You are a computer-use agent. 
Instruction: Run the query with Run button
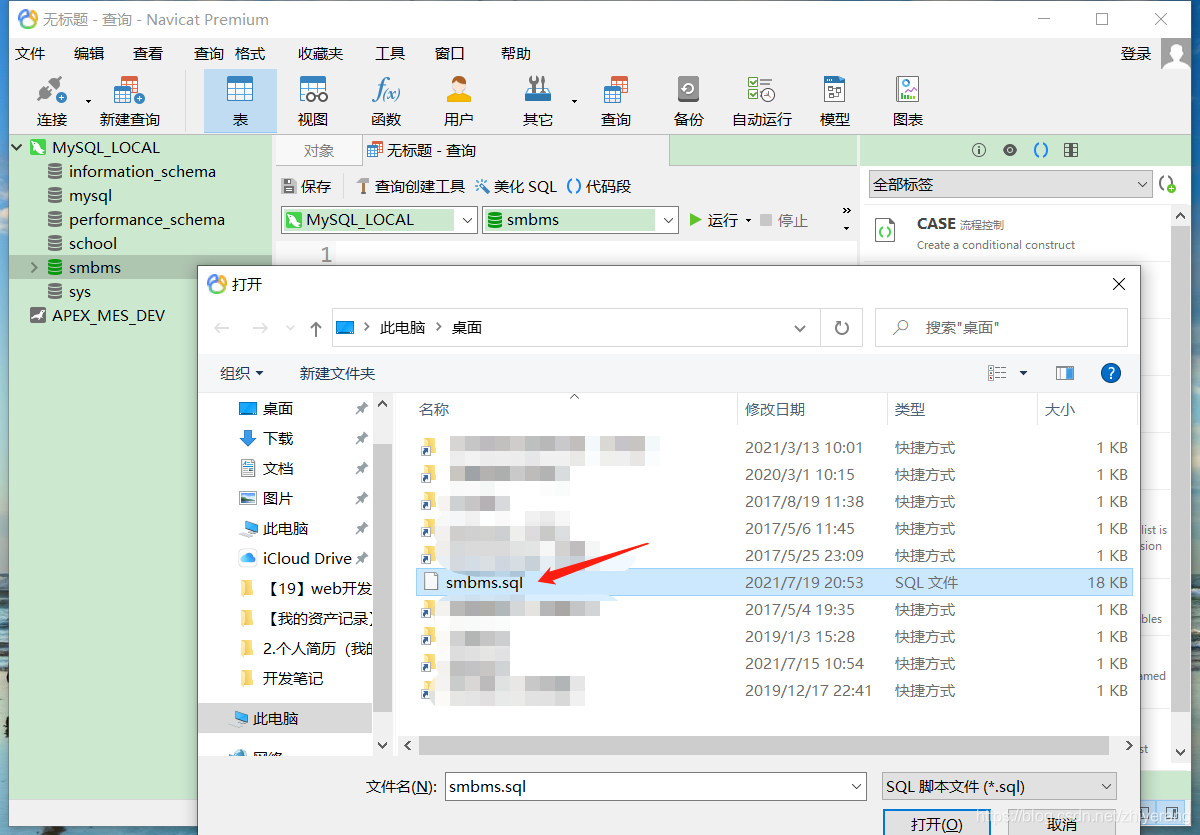tap(714, 220)
